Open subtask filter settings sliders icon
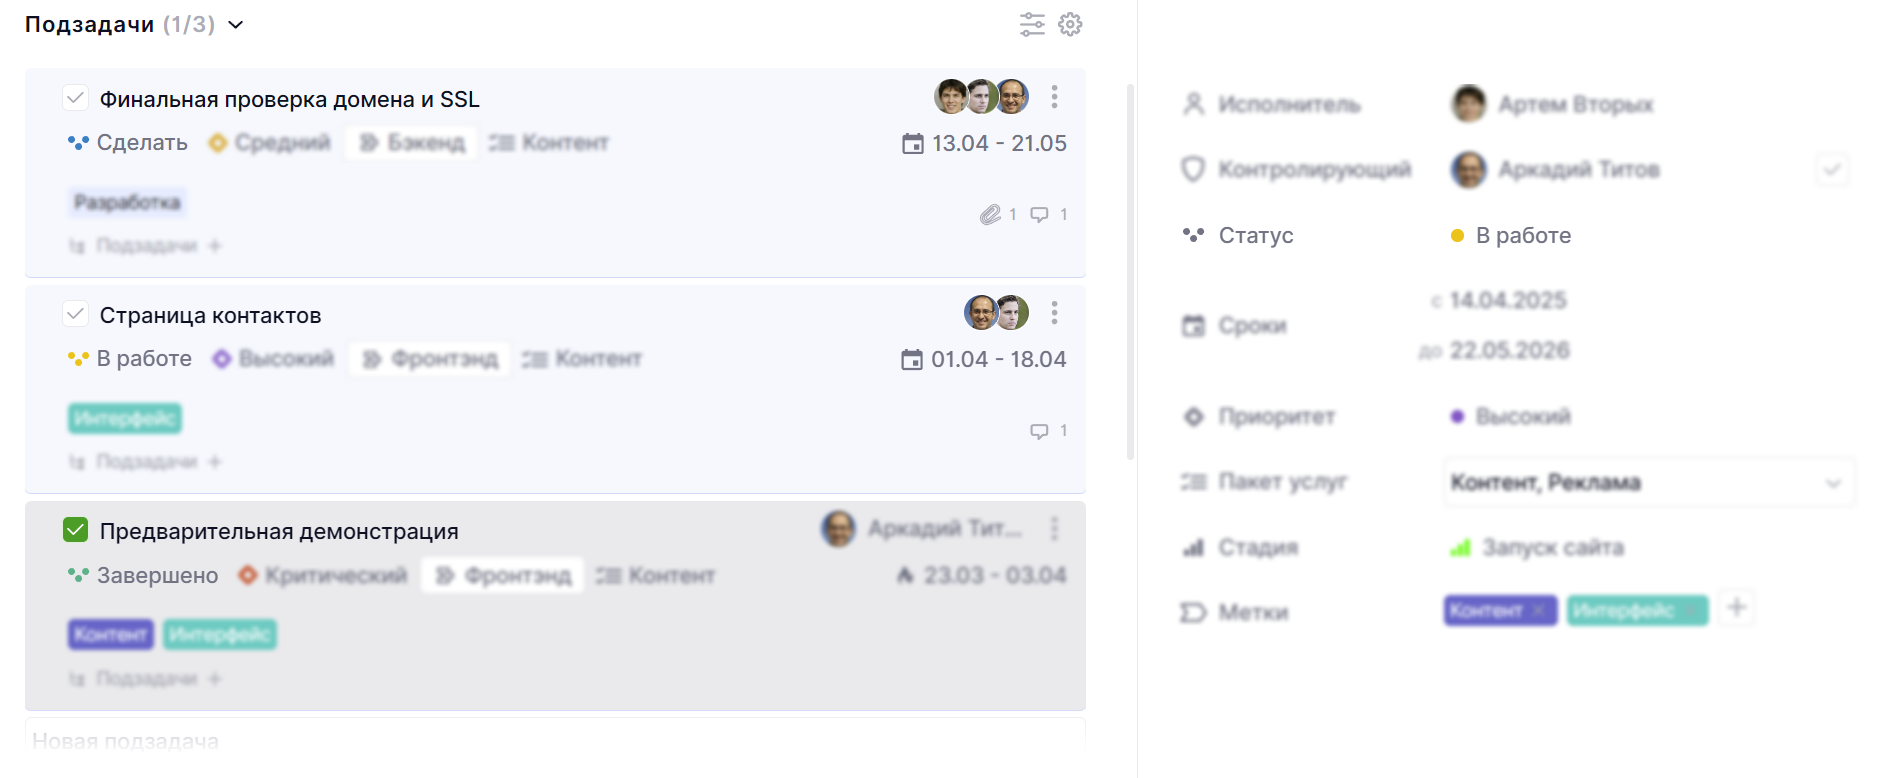The width and height of the screenshot is (1889, 778). click(1032, 24)
